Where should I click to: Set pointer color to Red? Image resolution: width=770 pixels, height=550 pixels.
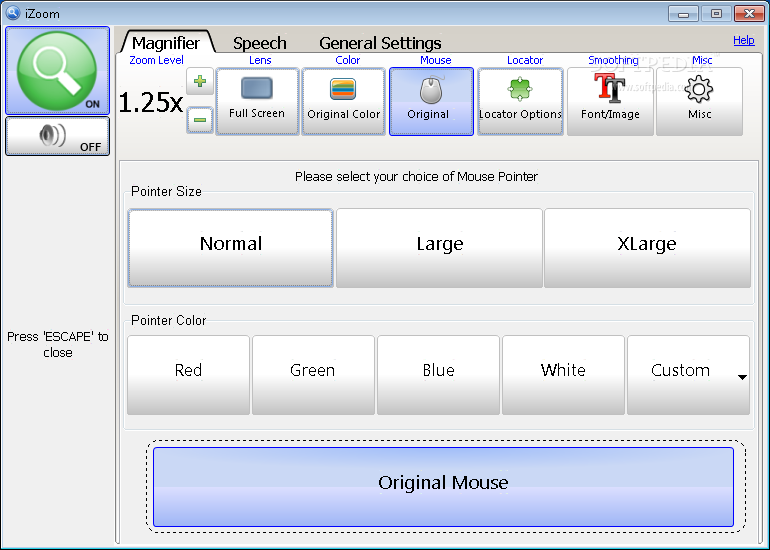[189, 375]
